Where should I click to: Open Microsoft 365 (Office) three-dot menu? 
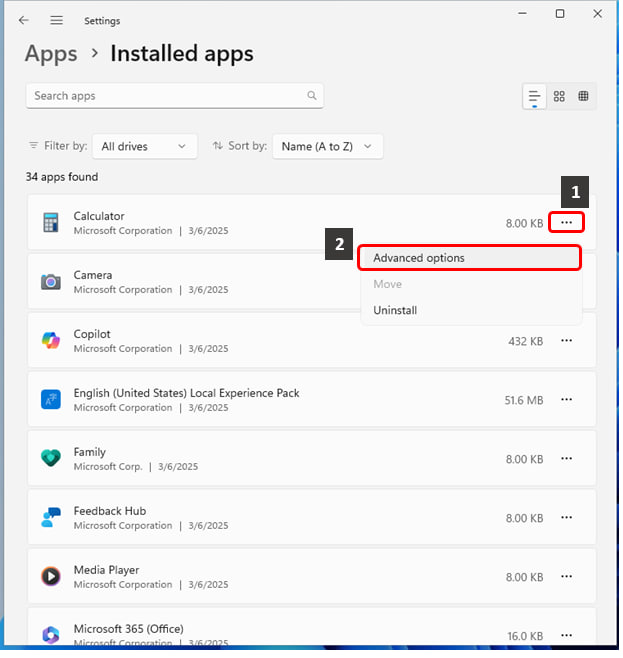[566, 635]
